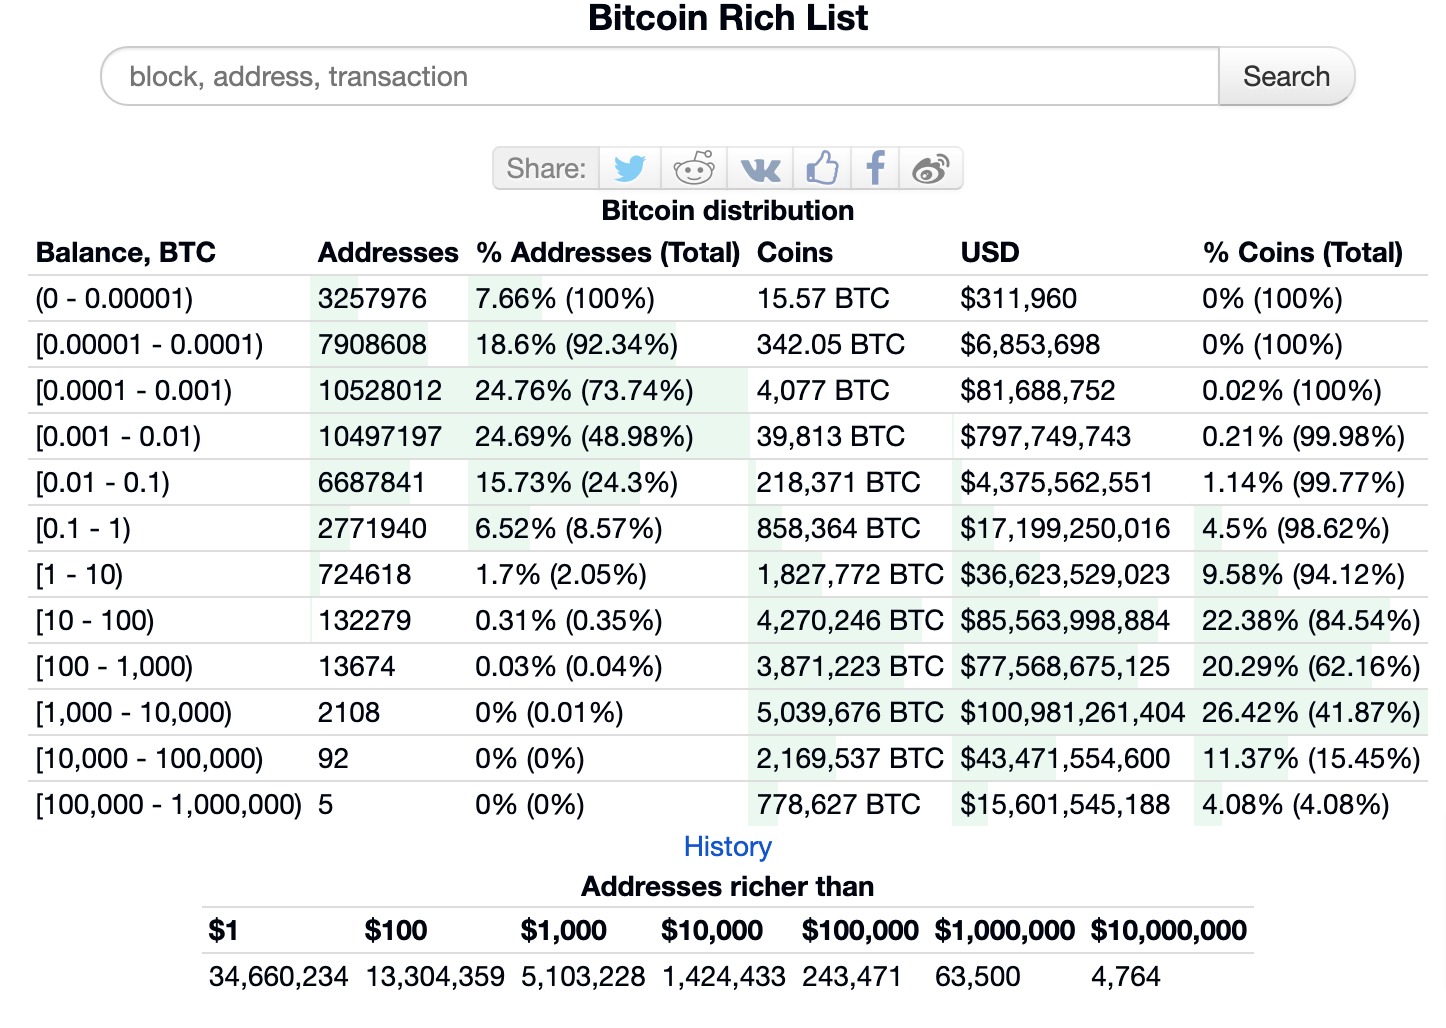Click address count 7908608
Image resolution: width=1446 pixels, height=1028 pixels.
point(372,344)
